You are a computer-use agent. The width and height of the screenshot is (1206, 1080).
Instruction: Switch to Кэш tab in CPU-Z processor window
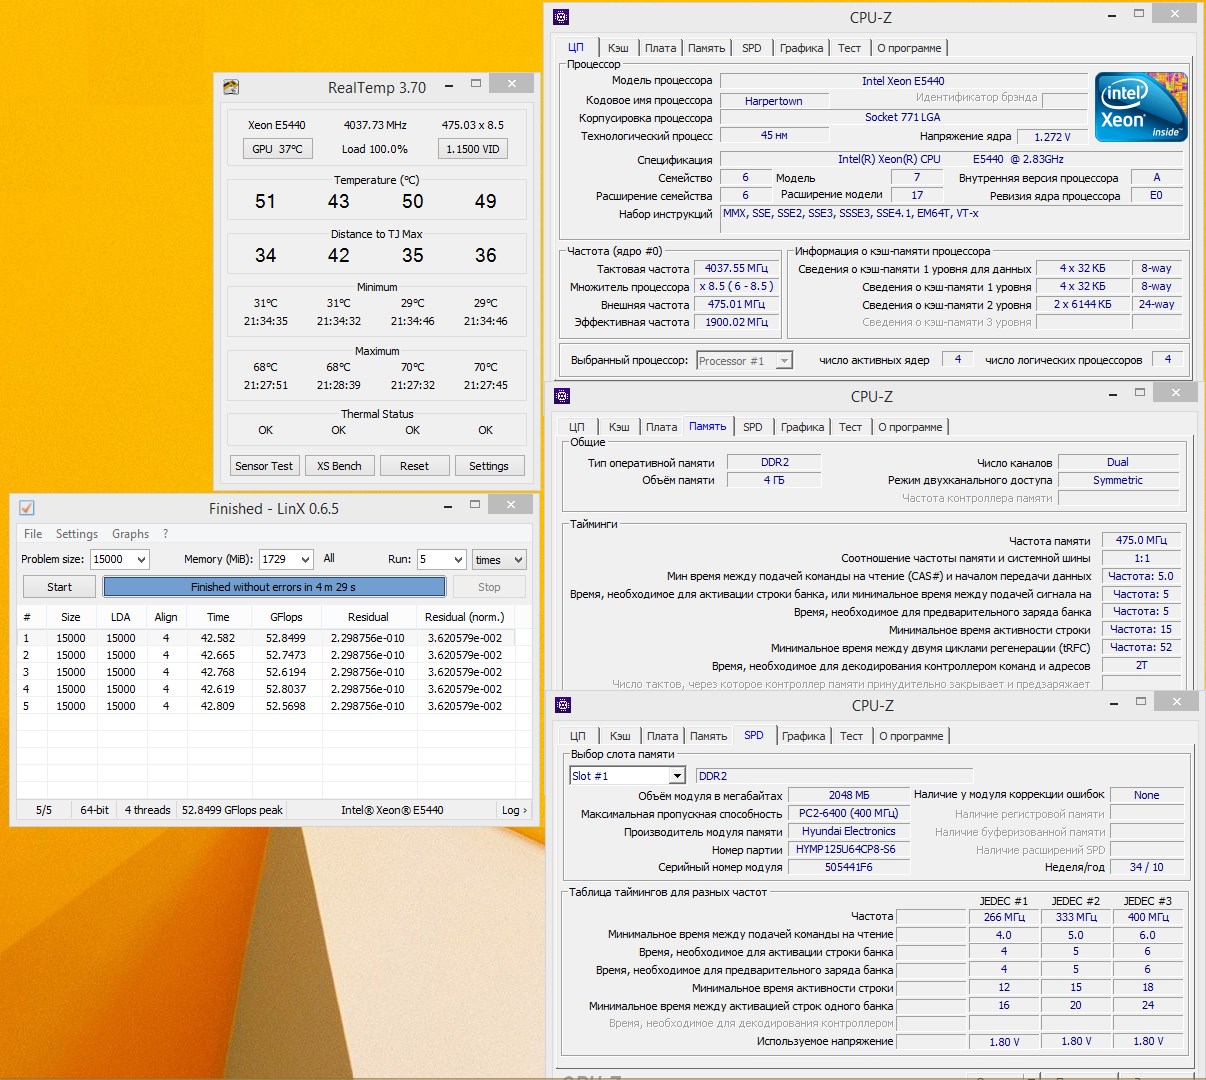tap(619, 48)
